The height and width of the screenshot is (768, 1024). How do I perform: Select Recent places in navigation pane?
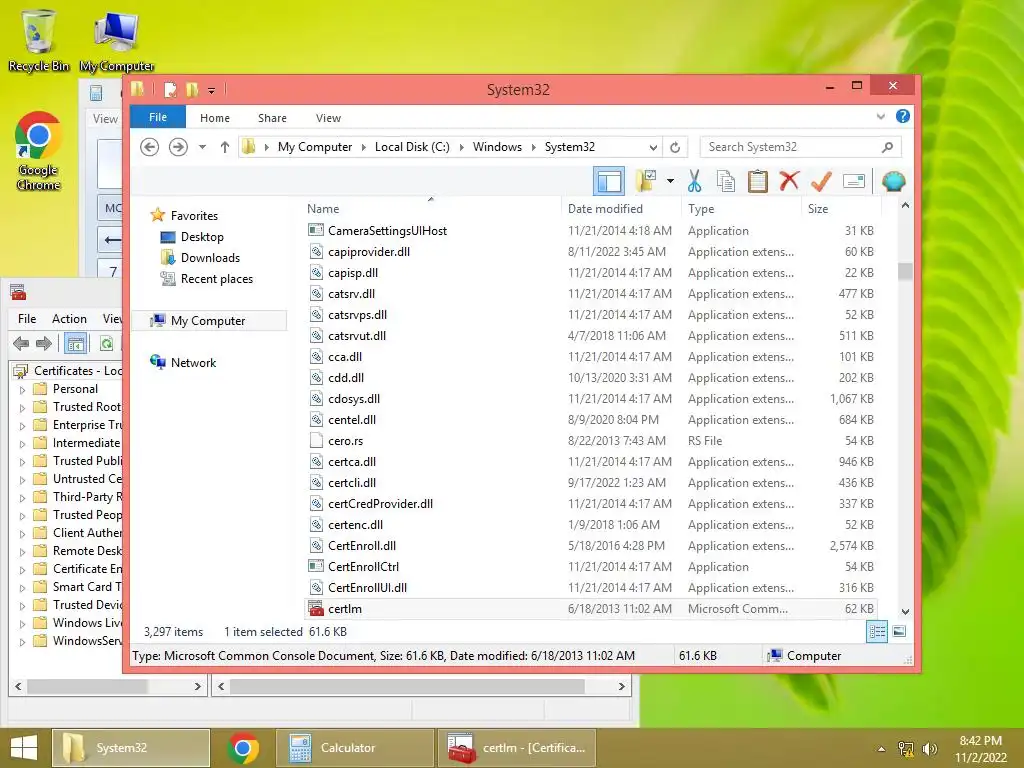217,279
